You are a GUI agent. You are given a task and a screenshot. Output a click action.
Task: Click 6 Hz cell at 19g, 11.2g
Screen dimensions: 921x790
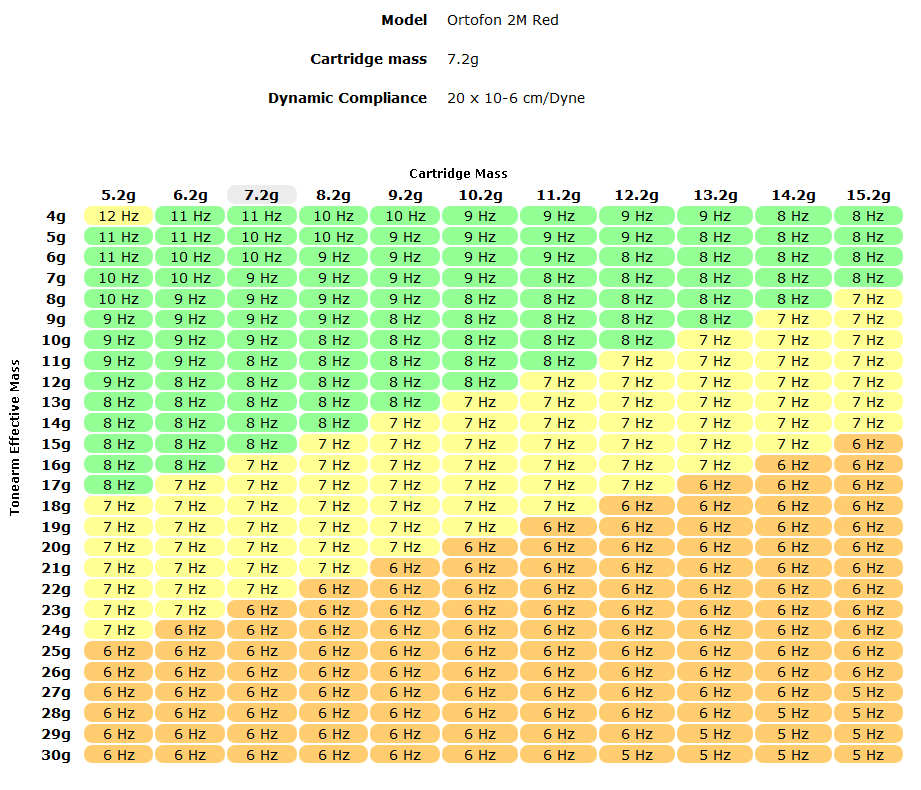(x=558, y=527)
